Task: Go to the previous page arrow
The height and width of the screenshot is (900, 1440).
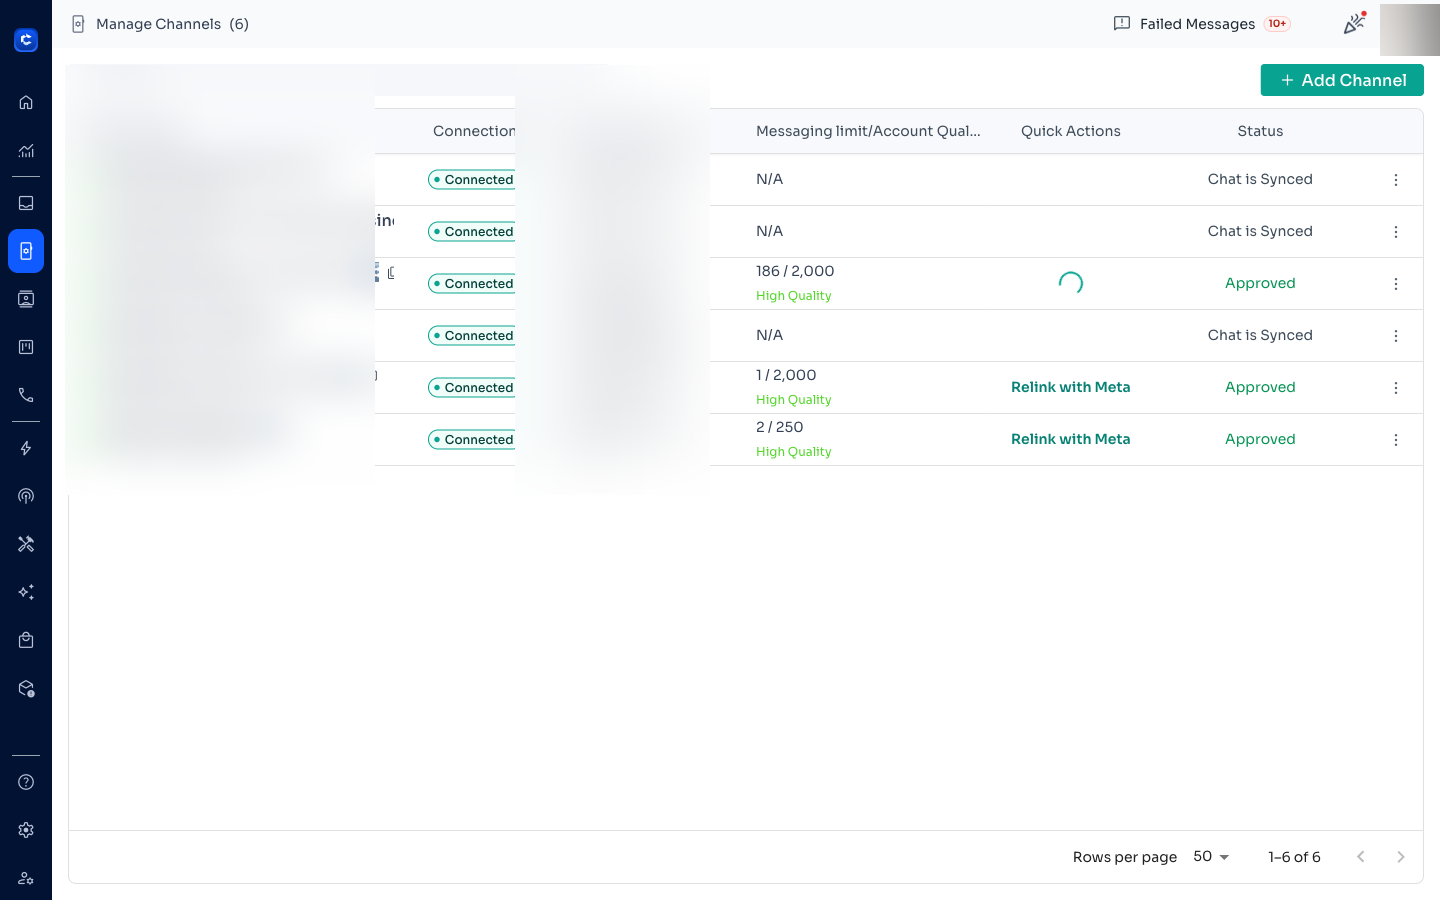Action: 1360,857
